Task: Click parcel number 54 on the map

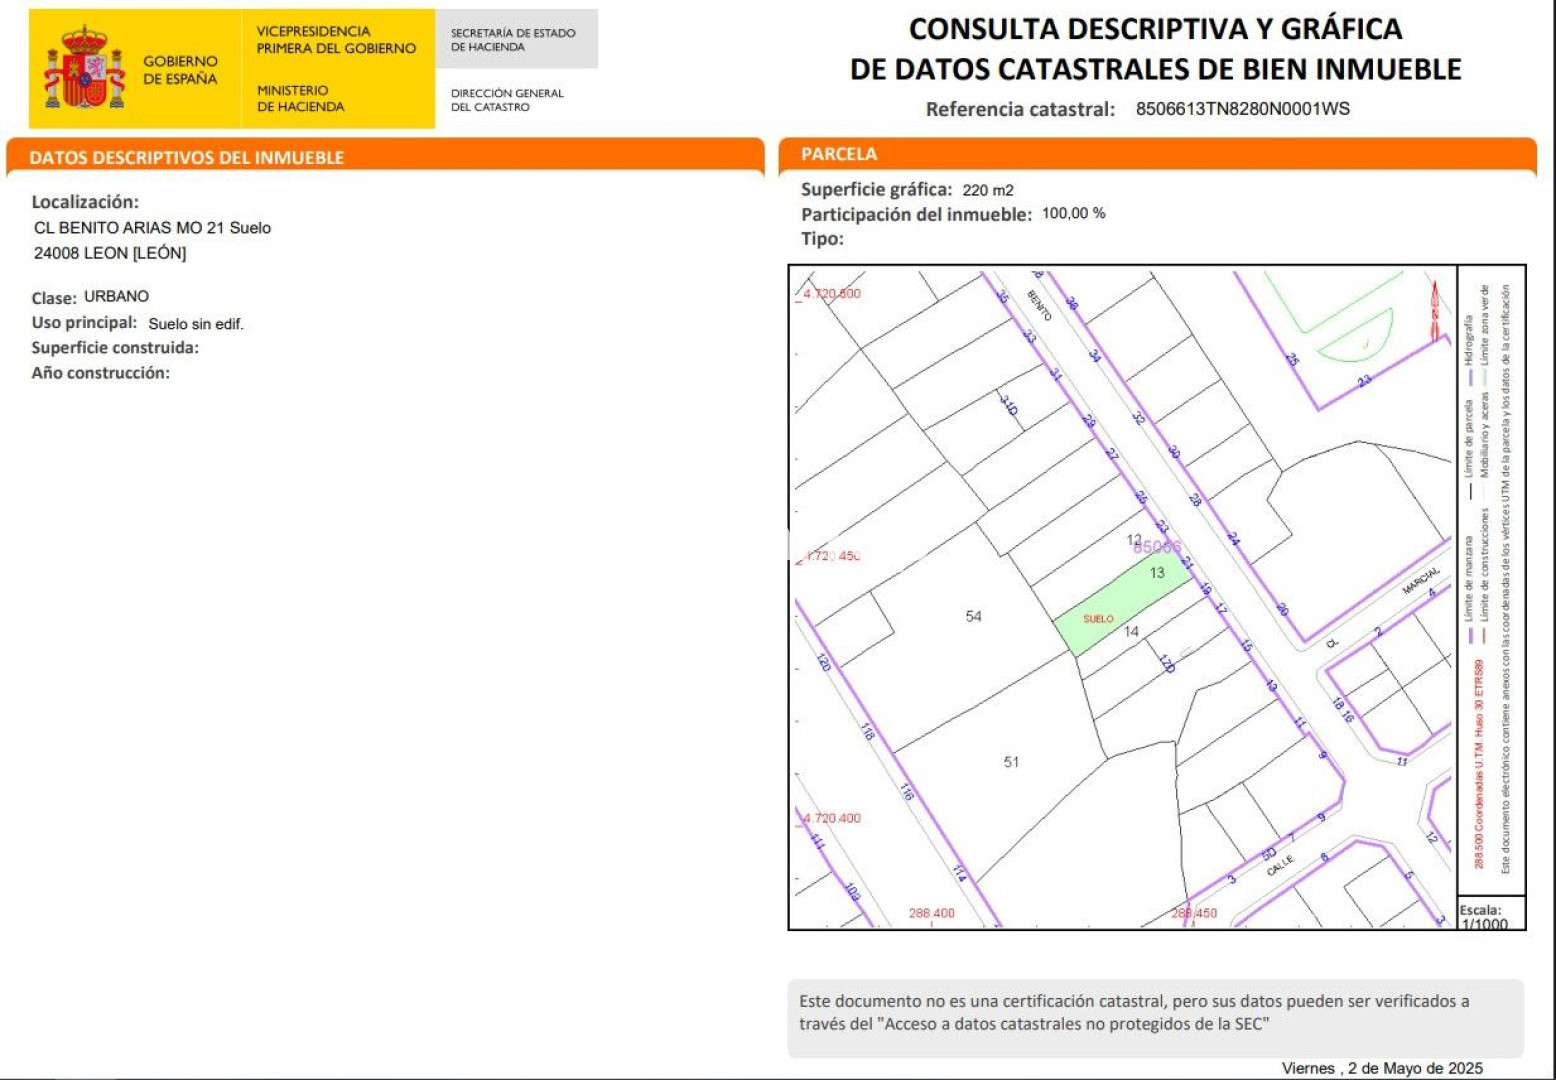Action: point(973,617)
